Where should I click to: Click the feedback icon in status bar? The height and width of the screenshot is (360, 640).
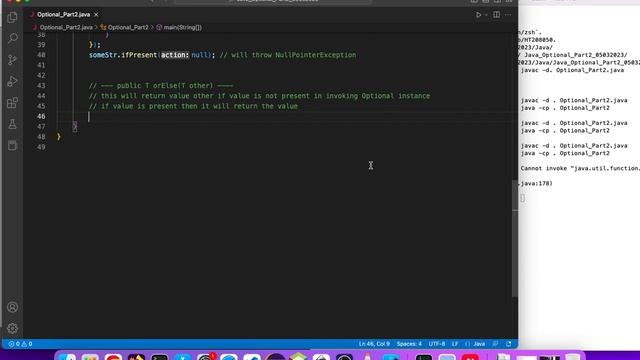(495, 344)
